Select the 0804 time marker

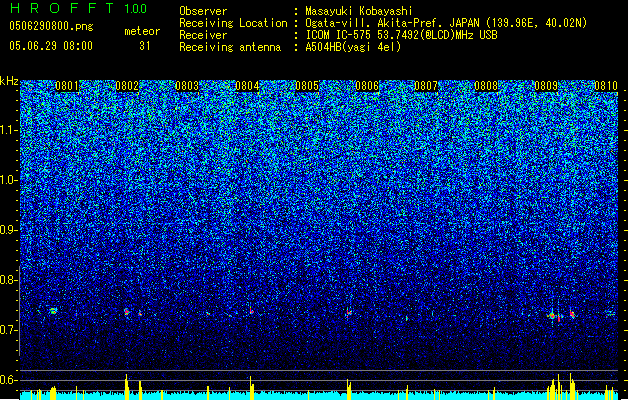tap(247, 86)
